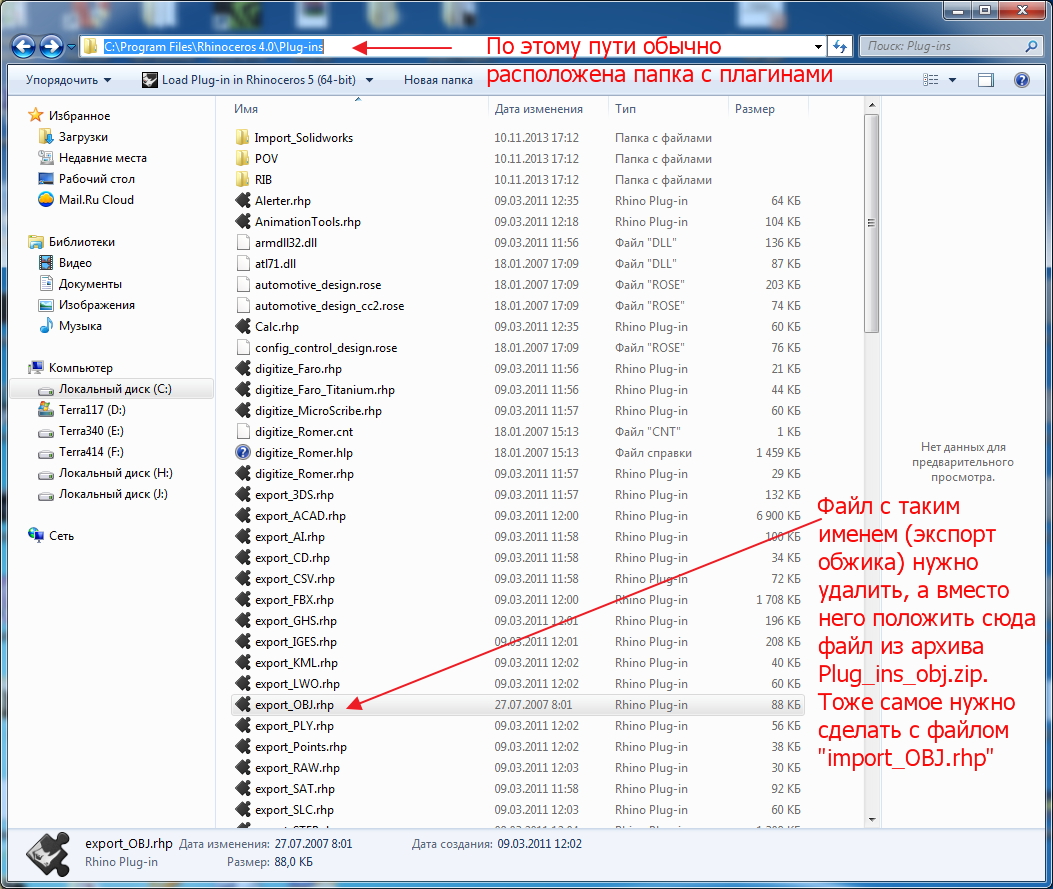Select export_IGES.rhp plug-in icon
The height and width of the screenshot is (889, 1053).
point(243,642)
